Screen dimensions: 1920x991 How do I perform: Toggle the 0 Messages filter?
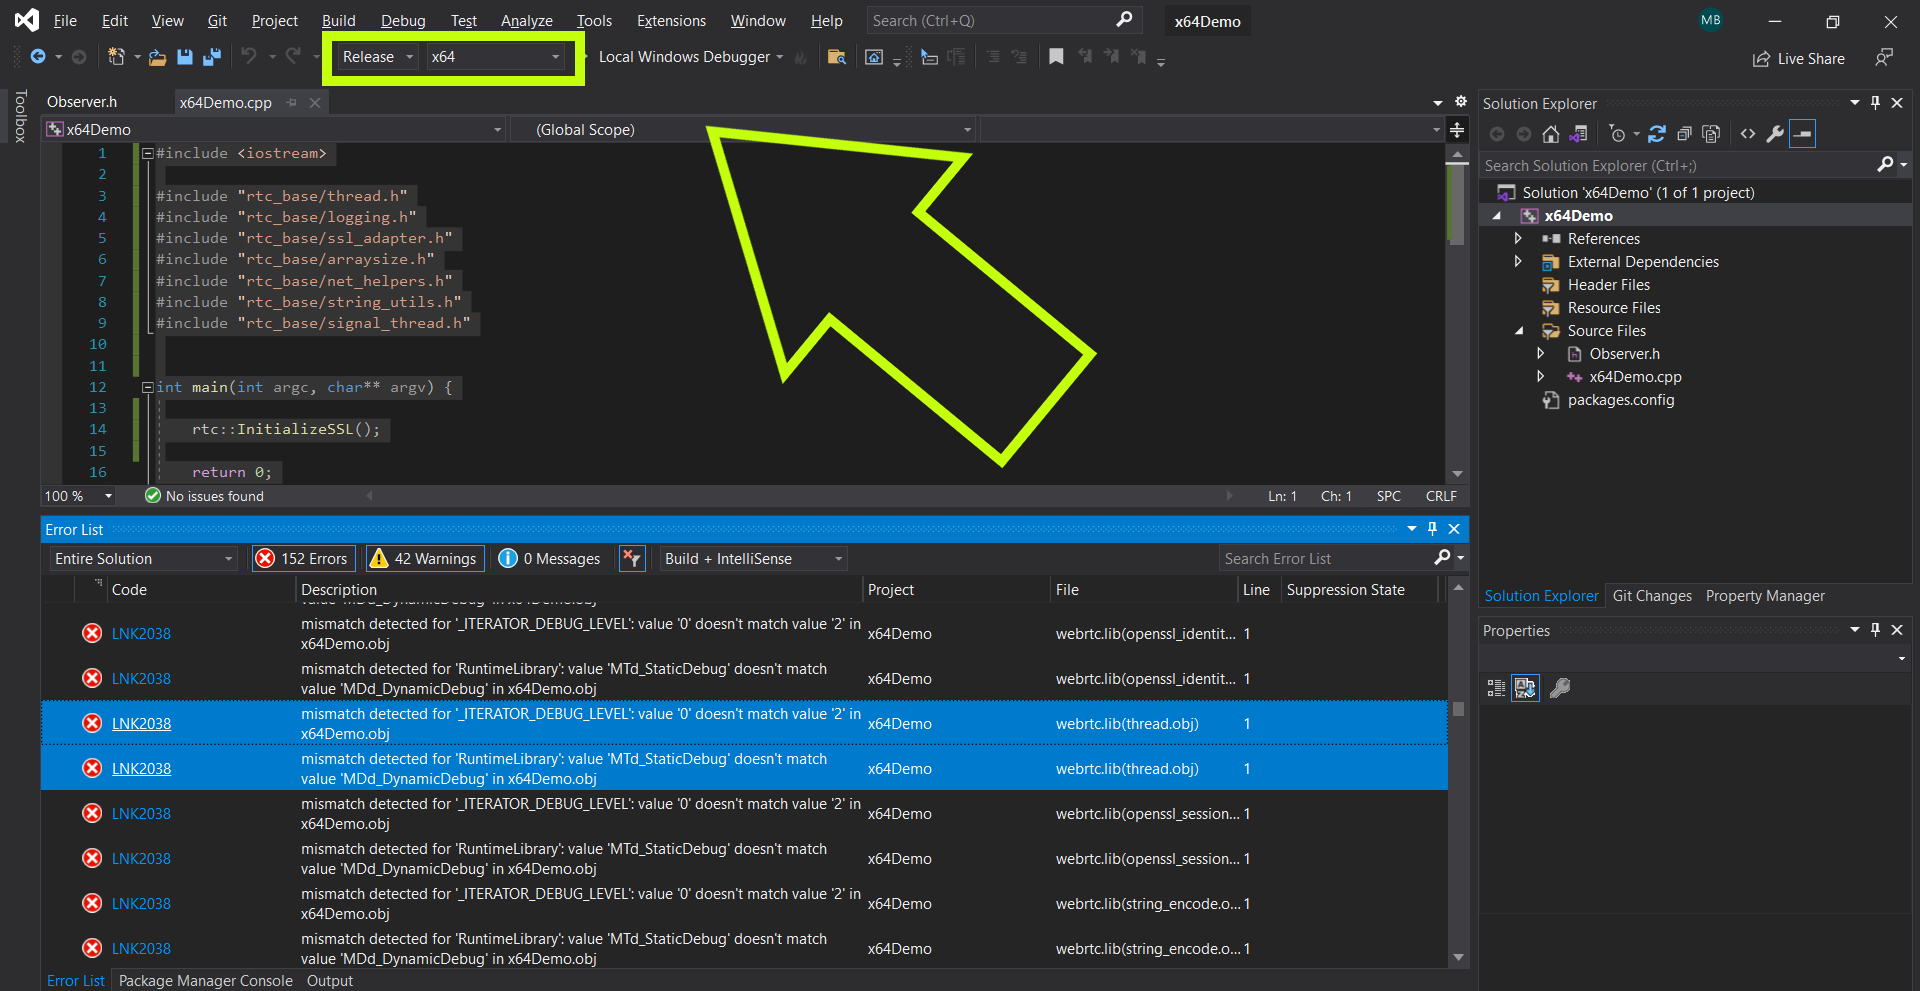550,559
